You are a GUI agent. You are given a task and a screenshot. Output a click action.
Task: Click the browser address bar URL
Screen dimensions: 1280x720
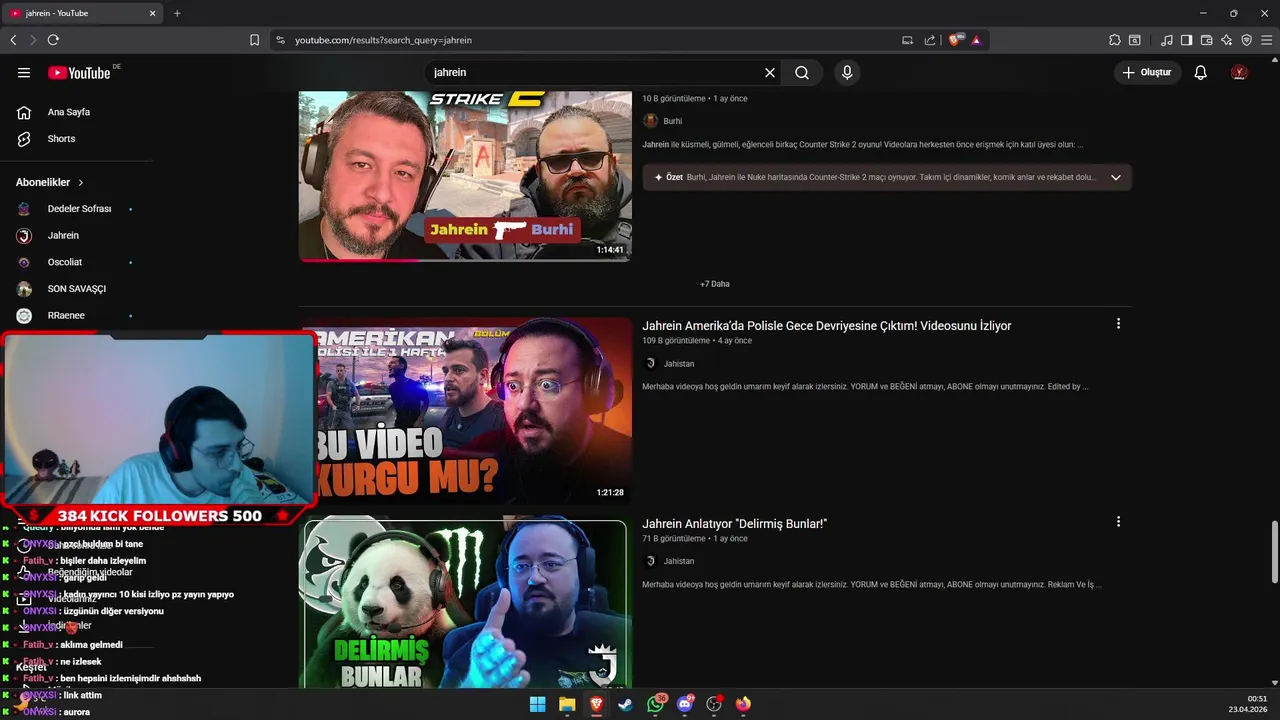[383, 40]
